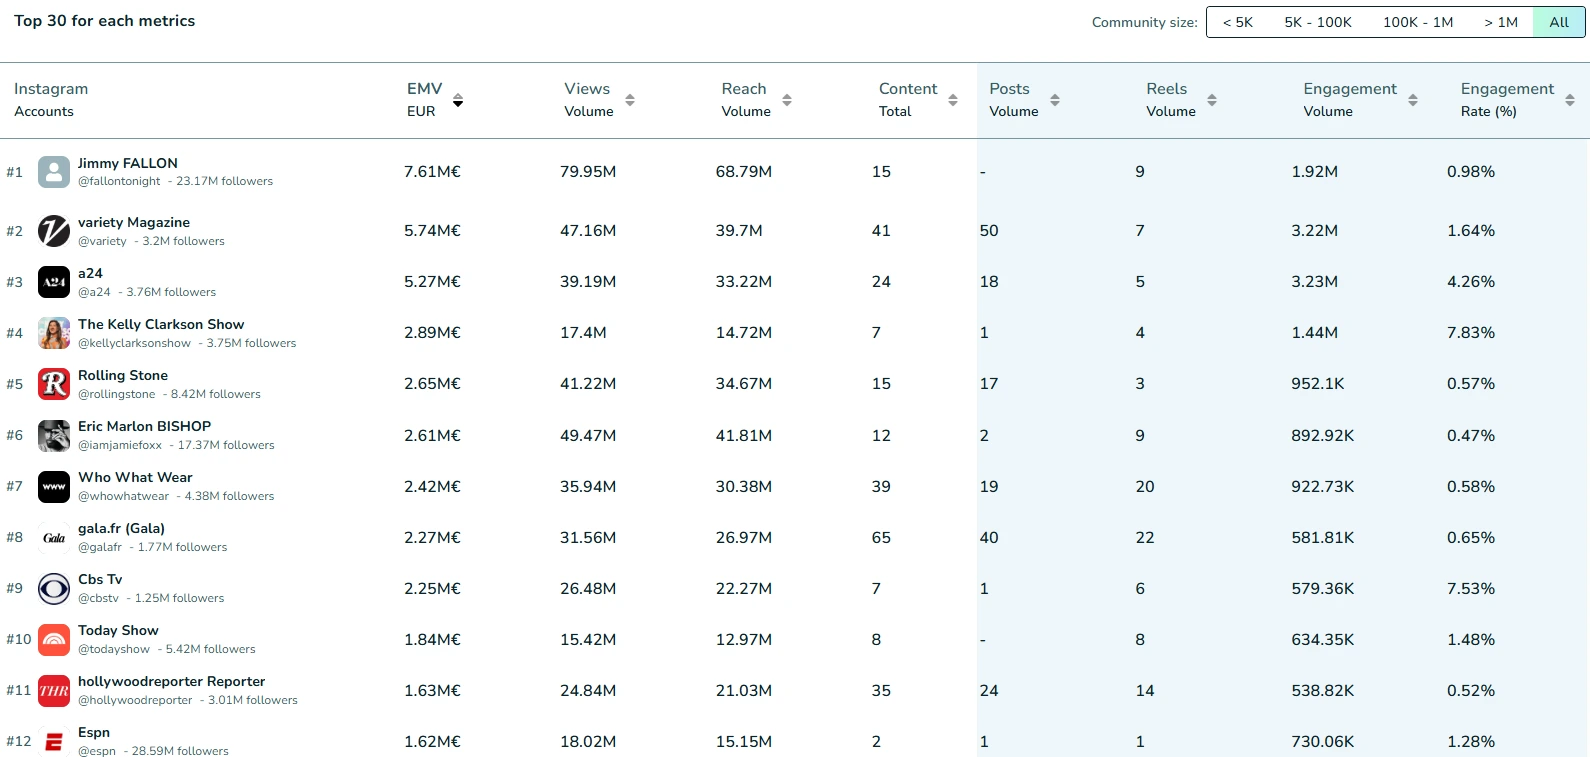Click the EMV EUR column header label
The width and height of the screenshot is (1590, 757).
pyautogui.click(x=424, y=100)
